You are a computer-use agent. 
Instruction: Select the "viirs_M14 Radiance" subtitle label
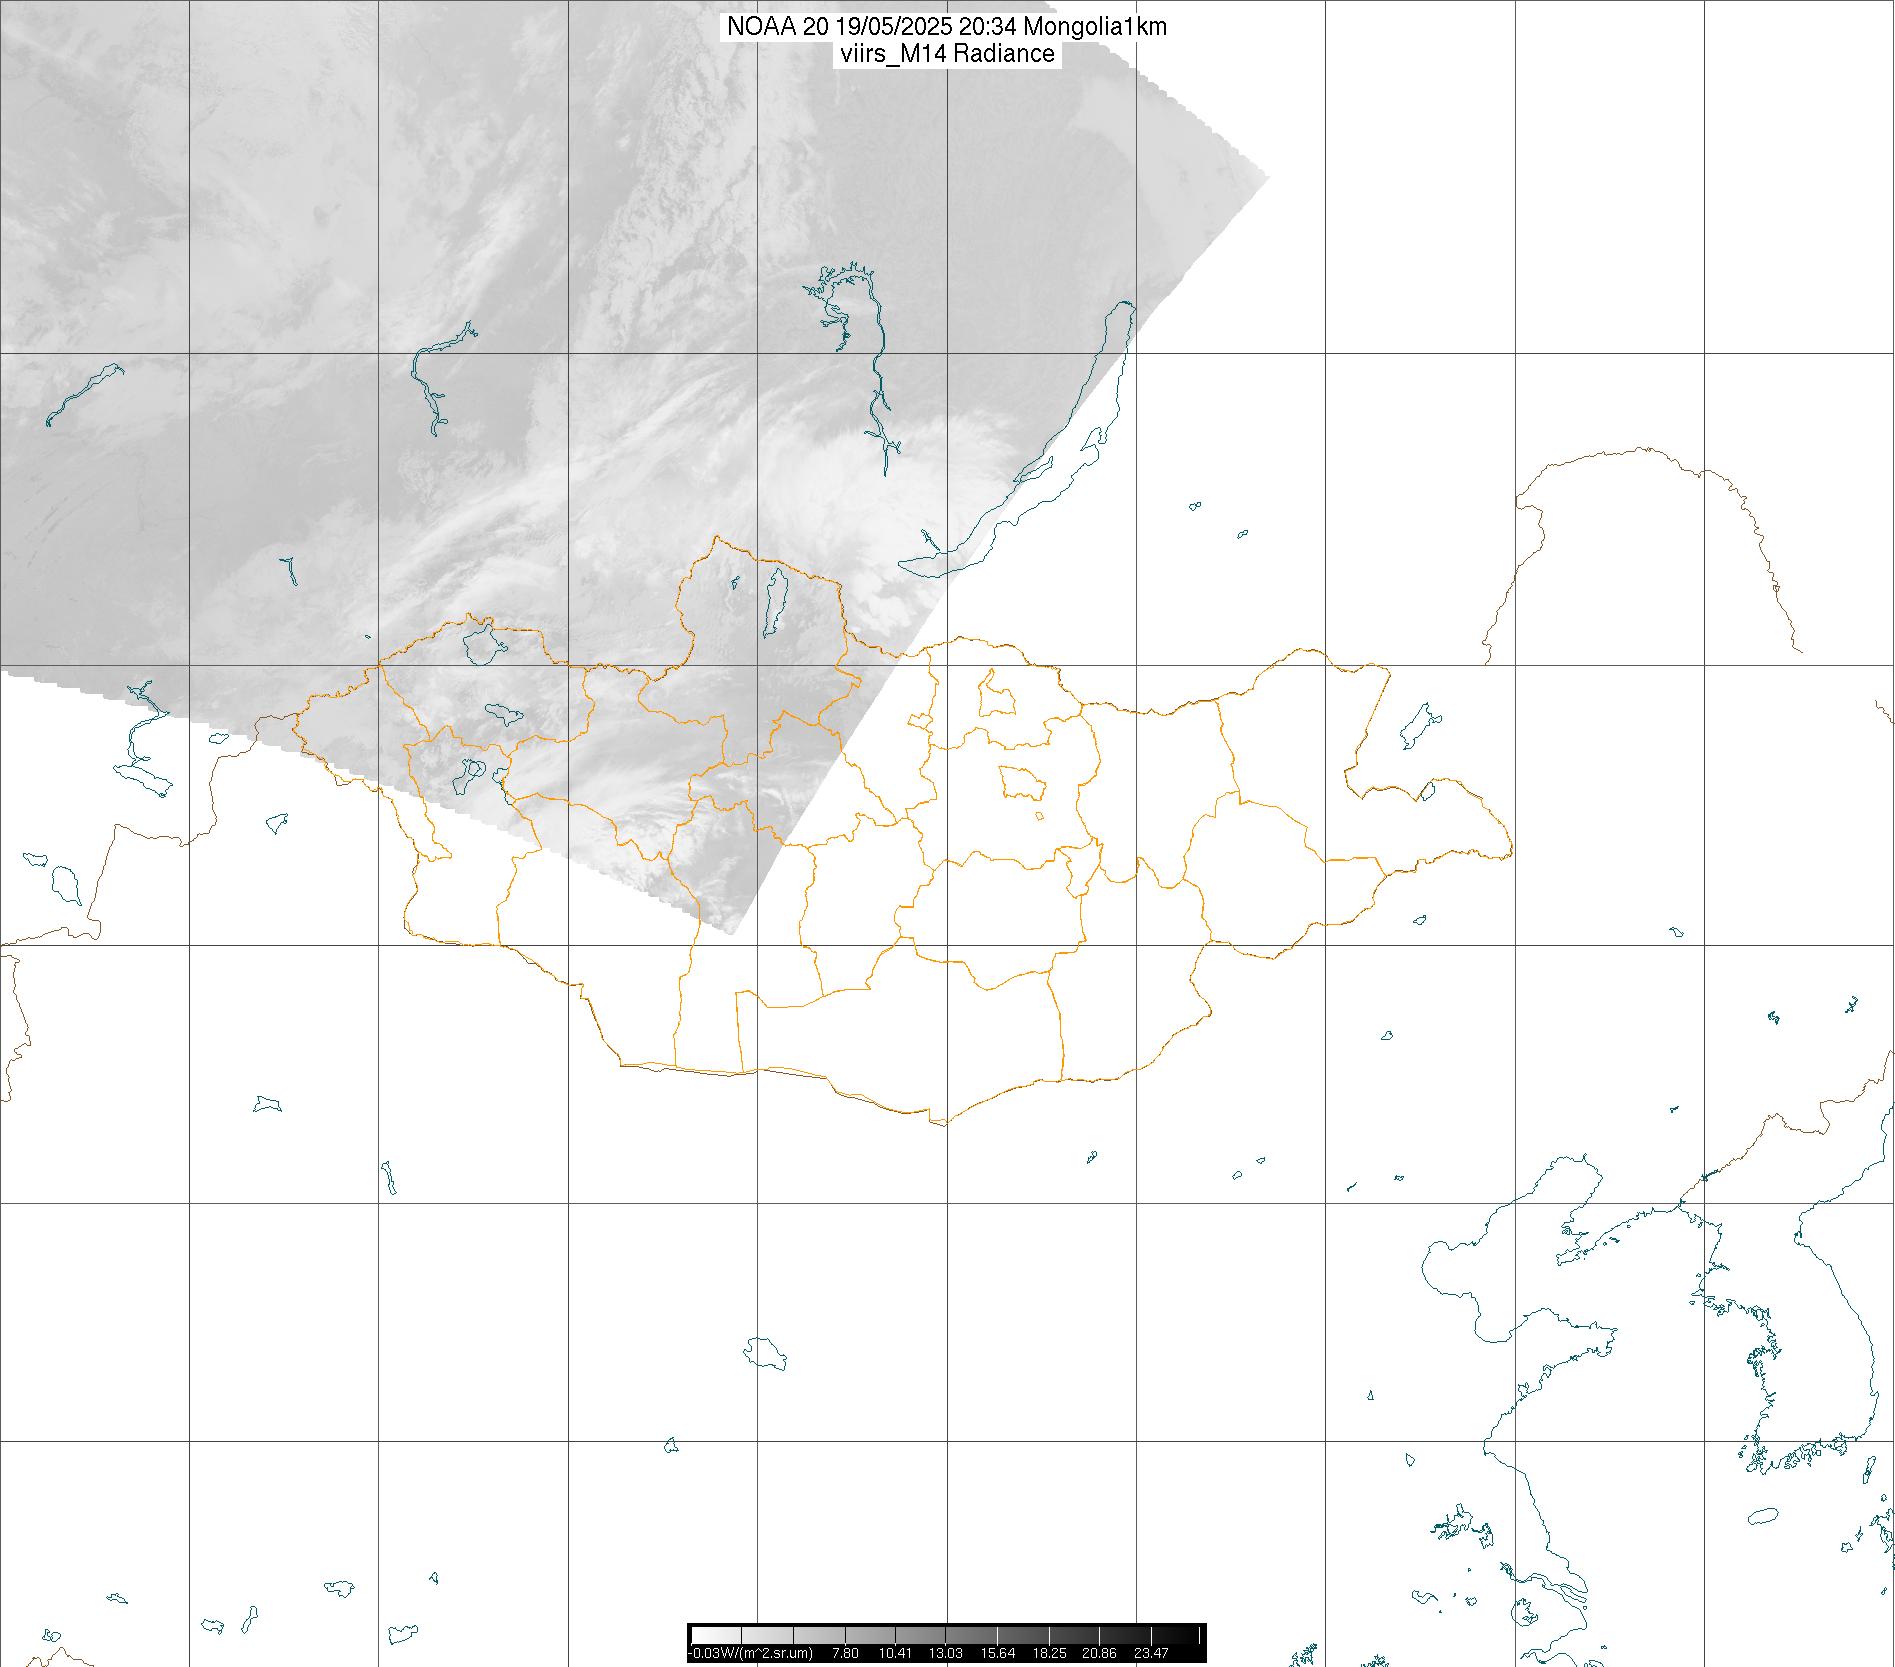click(948, 54)
